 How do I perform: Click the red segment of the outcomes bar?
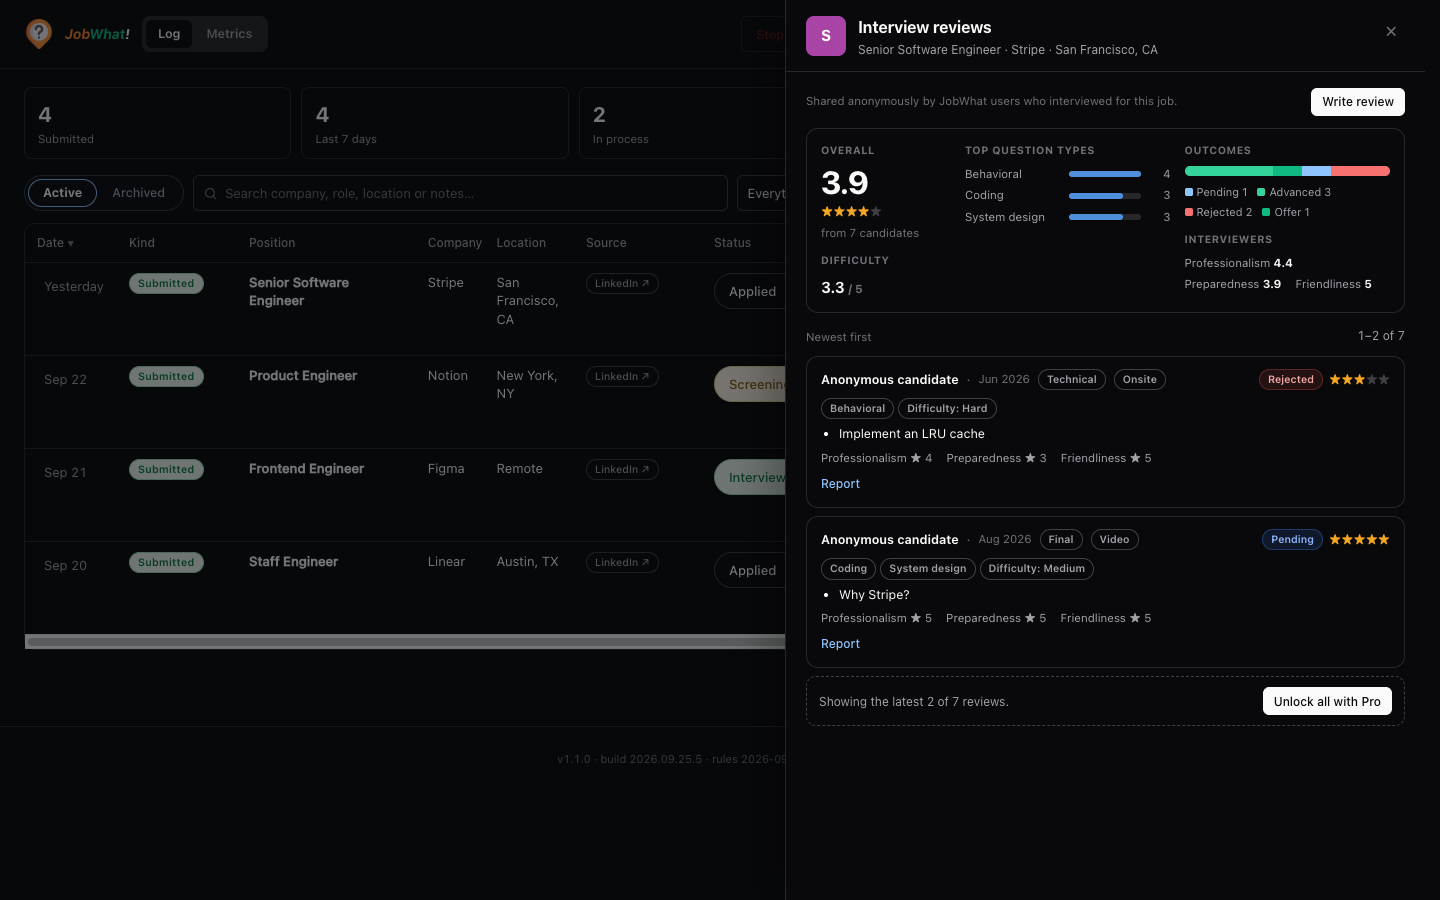pyautogui.click(x=1360, y=171)
